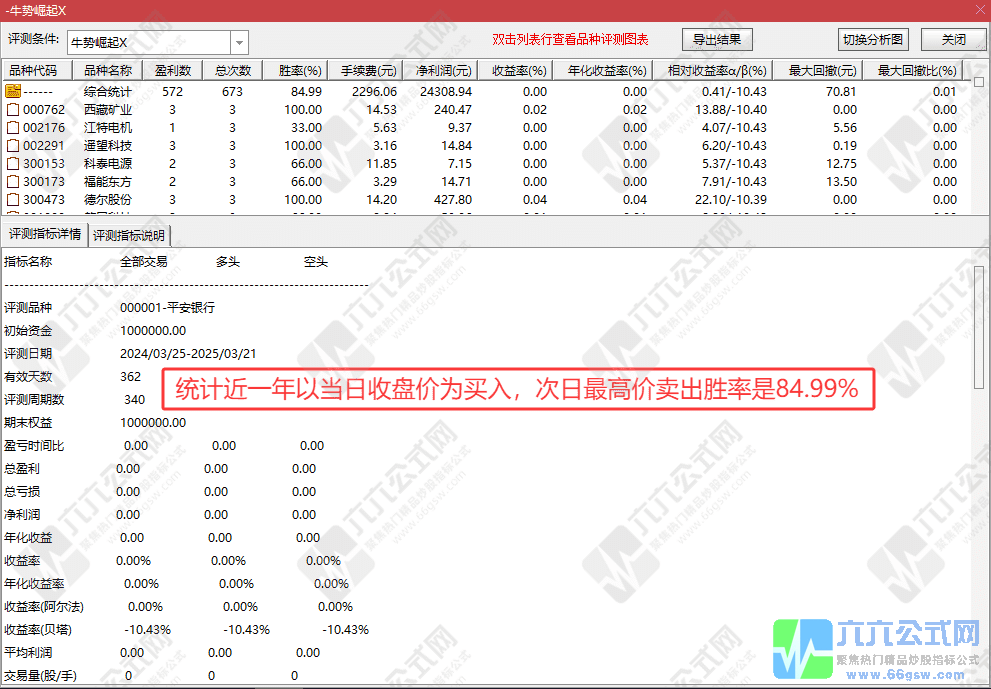This screenshot has height=689, width=991.
Task: Tick the box beside stock 002291 通望科技
Action: click(x=13, y=145)
